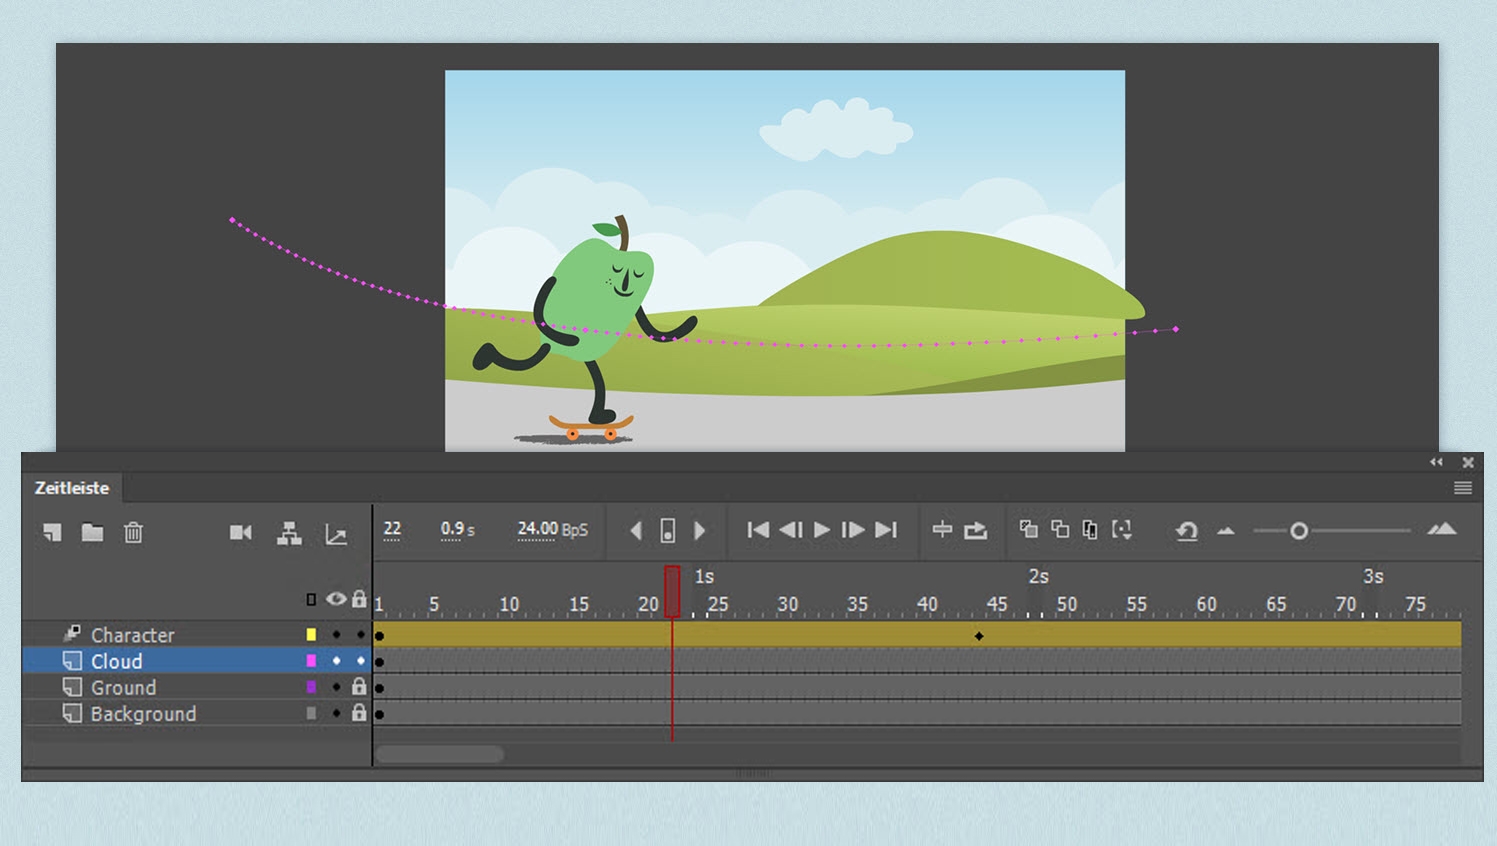Add a camera layer
This screenshot has width=1497, height=846.
pos(241,532)
